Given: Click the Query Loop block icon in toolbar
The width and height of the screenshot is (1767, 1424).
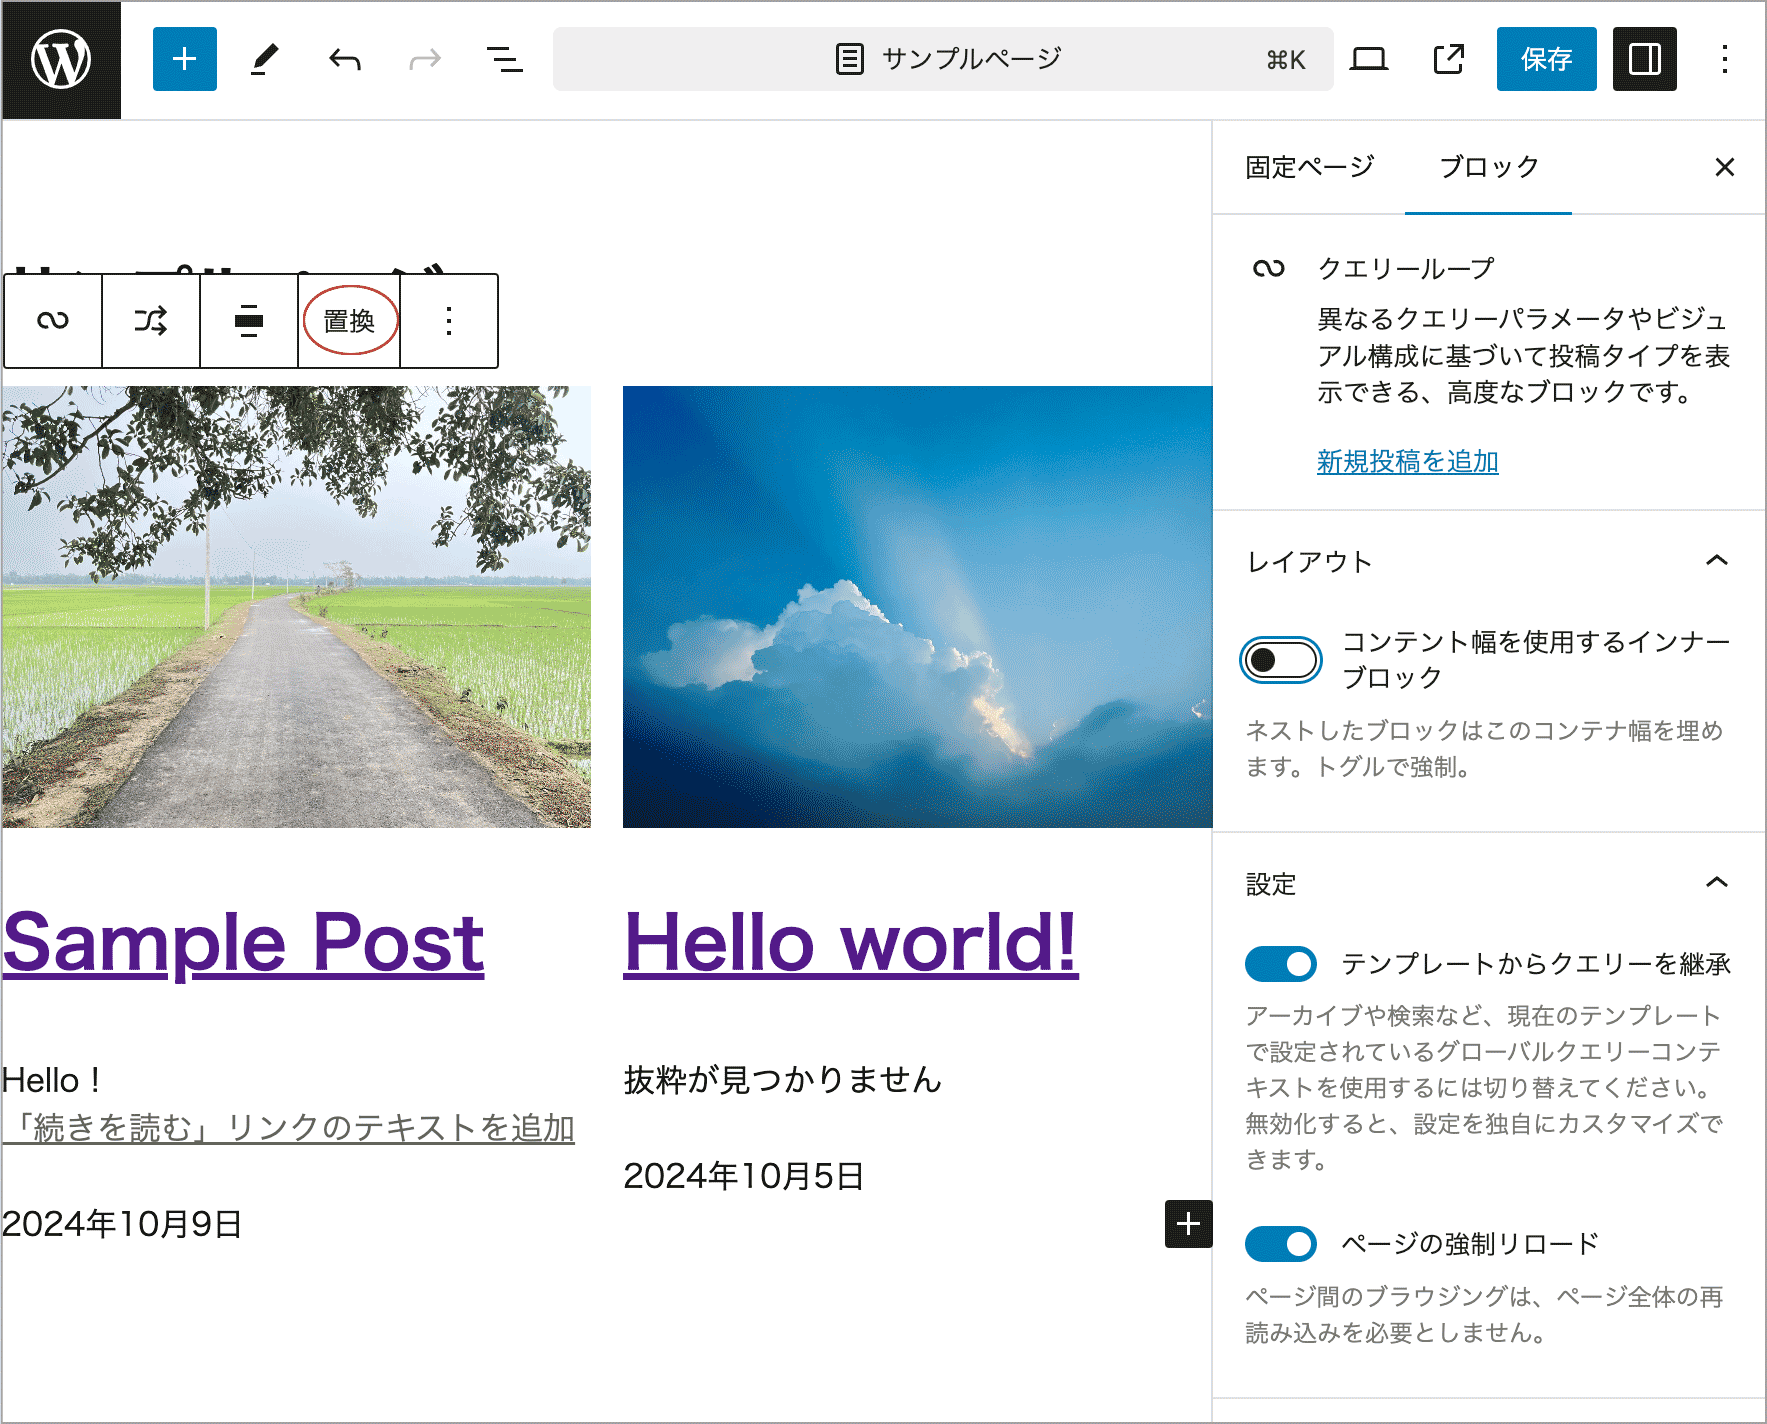Looking at the screenshot, I should [53, 321].
